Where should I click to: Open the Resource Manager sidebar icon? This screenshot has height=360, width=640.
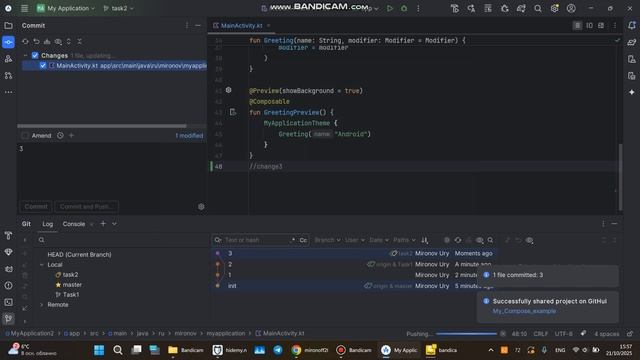pyautogui.click(x=8, y=59)
